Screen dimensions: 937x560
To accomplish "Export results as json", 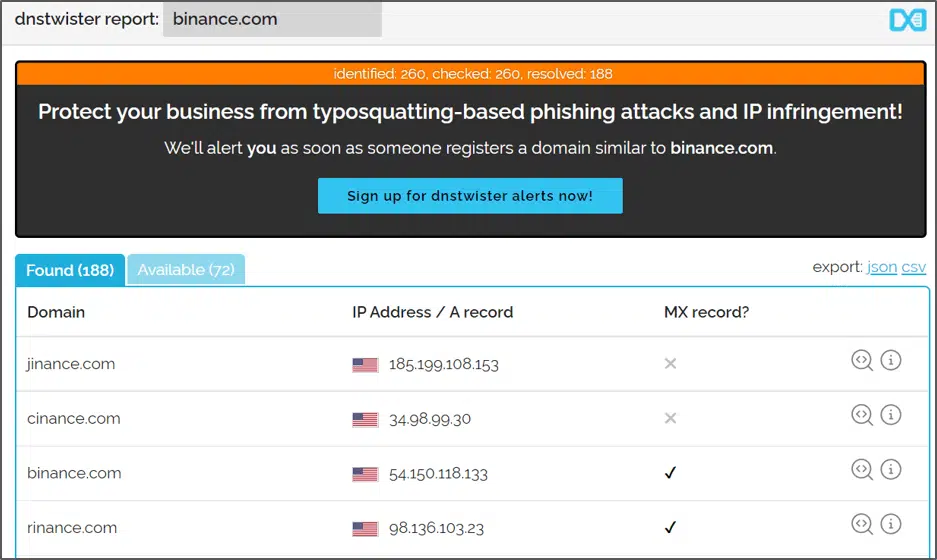I will point(881,267).
